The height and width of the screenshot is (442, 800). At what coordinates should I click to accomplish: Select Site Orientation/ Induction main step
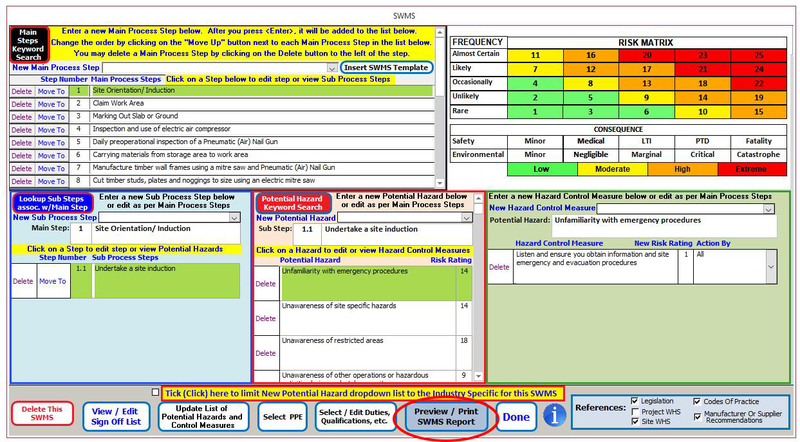tap(262, 91)
